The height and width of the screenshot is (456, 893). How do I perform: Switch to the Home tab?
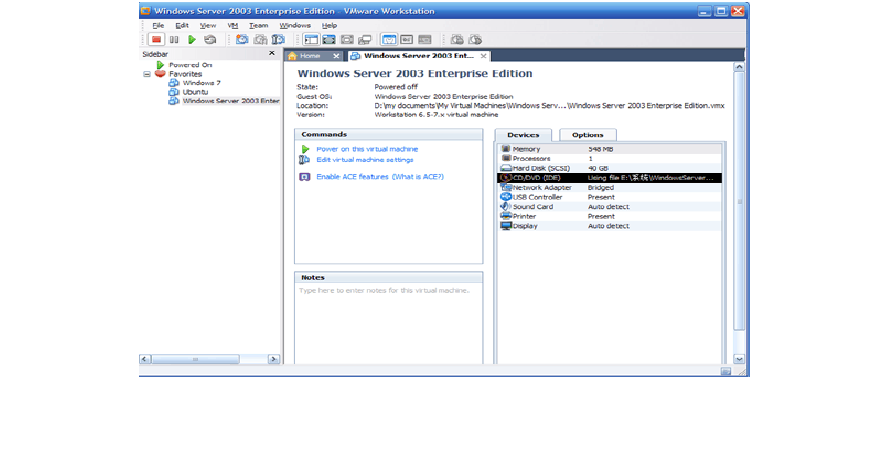309,56
